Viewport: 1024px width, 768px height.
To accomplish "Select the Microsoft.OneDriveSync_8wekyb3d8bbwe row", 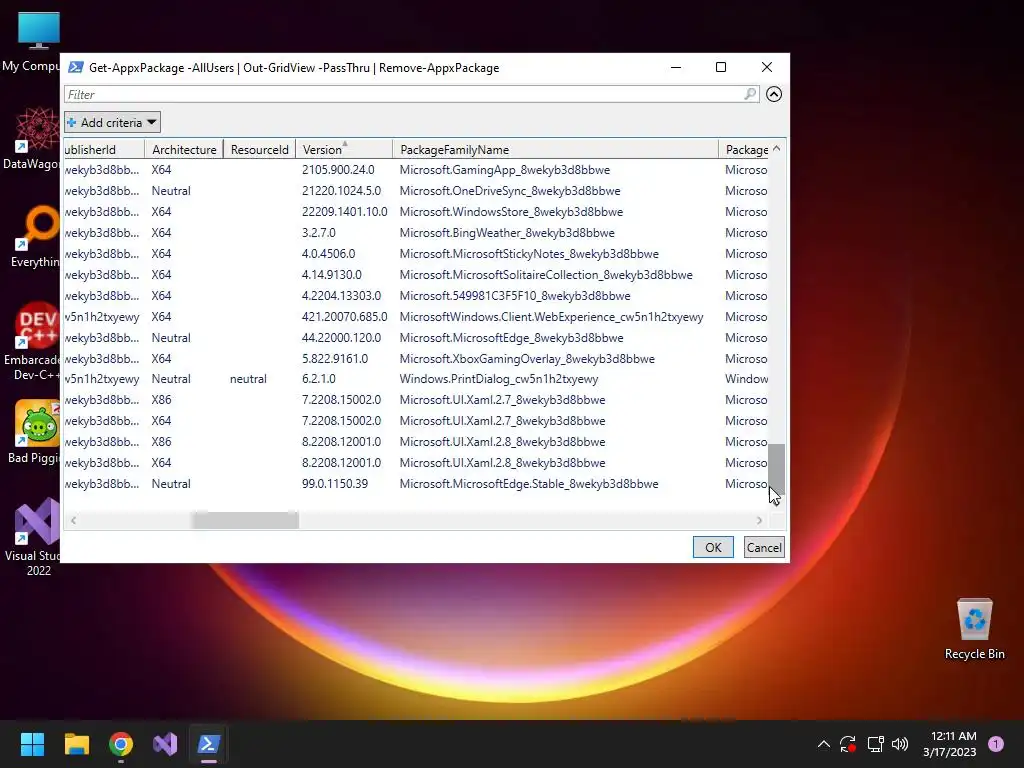I will [x=416, y=191].
